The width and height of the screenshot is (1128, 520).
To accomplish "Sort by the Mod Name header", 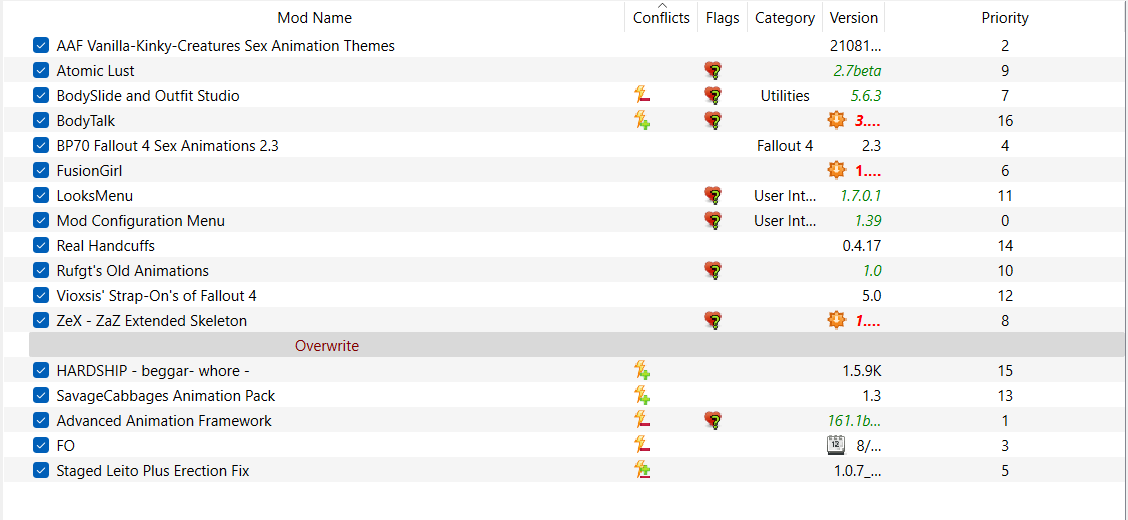I will click(x=314, y=18).
